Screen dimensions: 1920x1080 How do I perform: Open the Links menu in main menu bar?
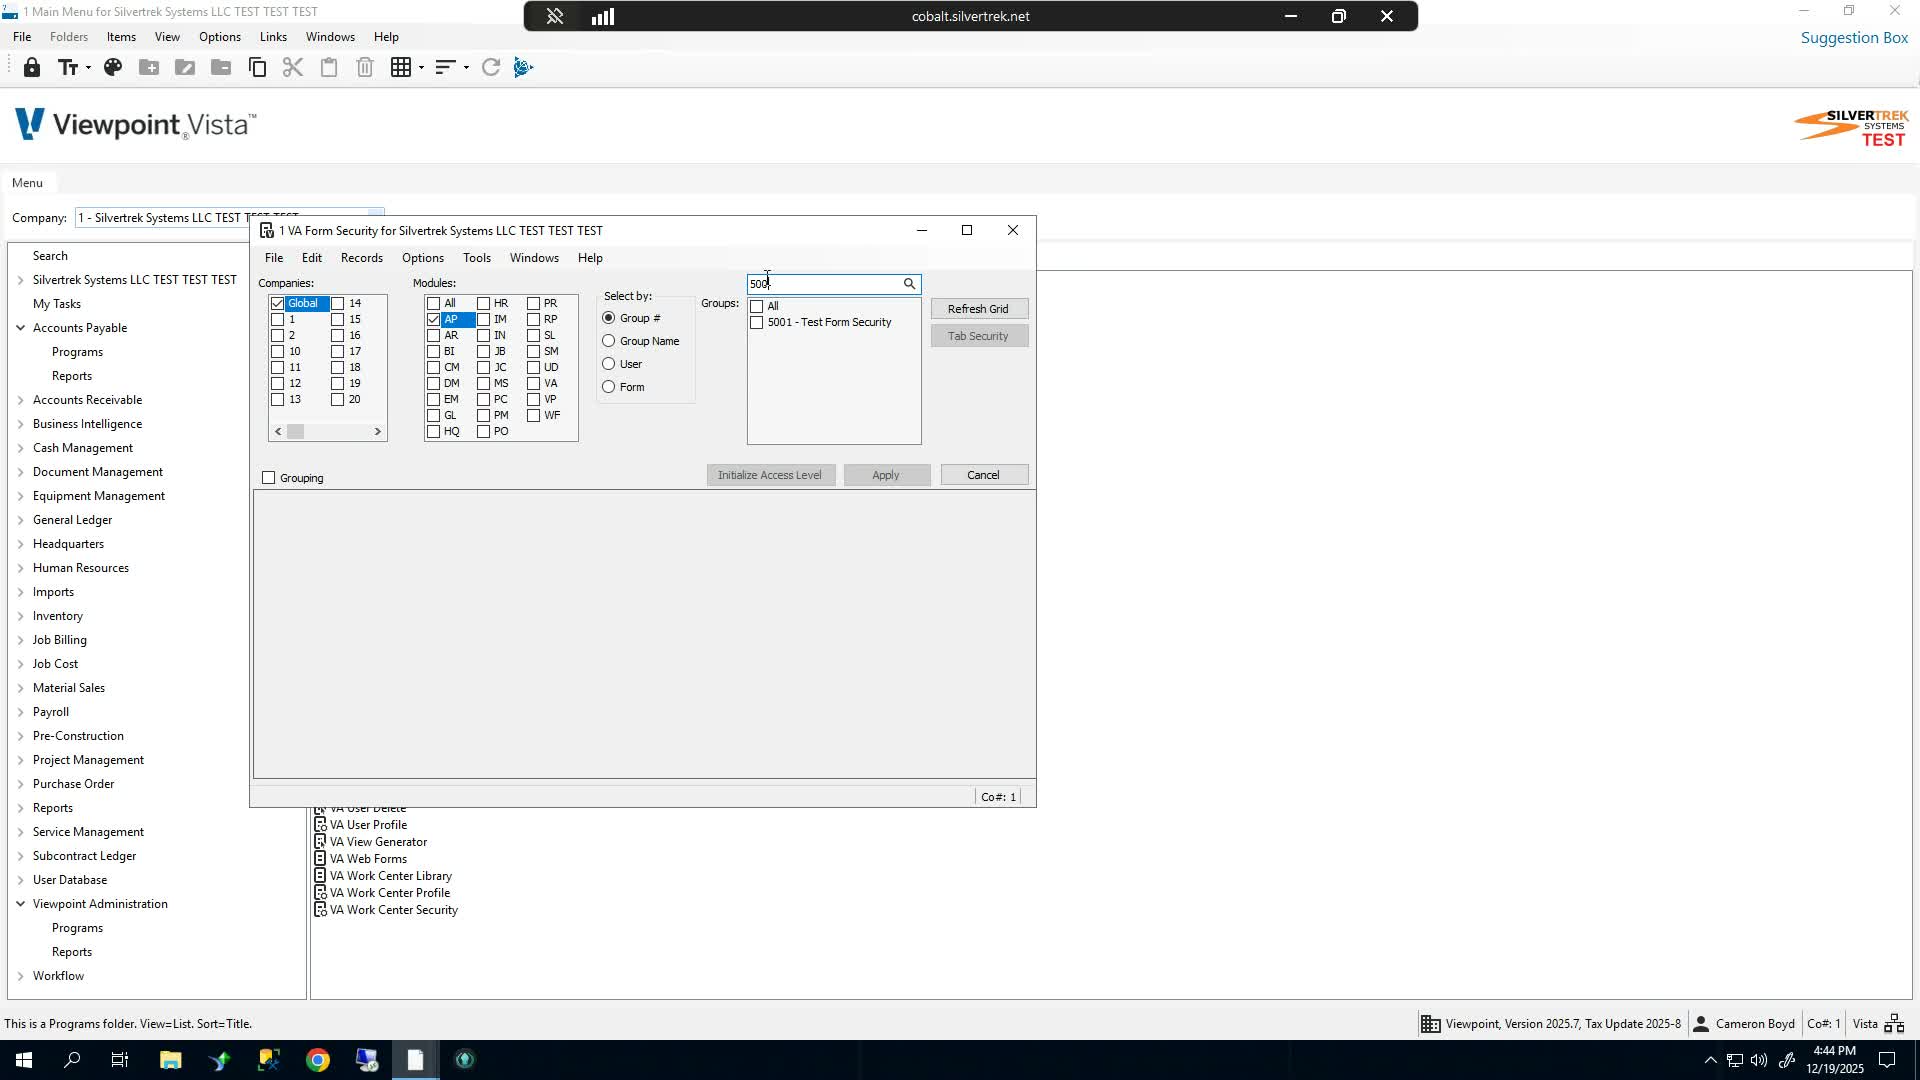273,37
